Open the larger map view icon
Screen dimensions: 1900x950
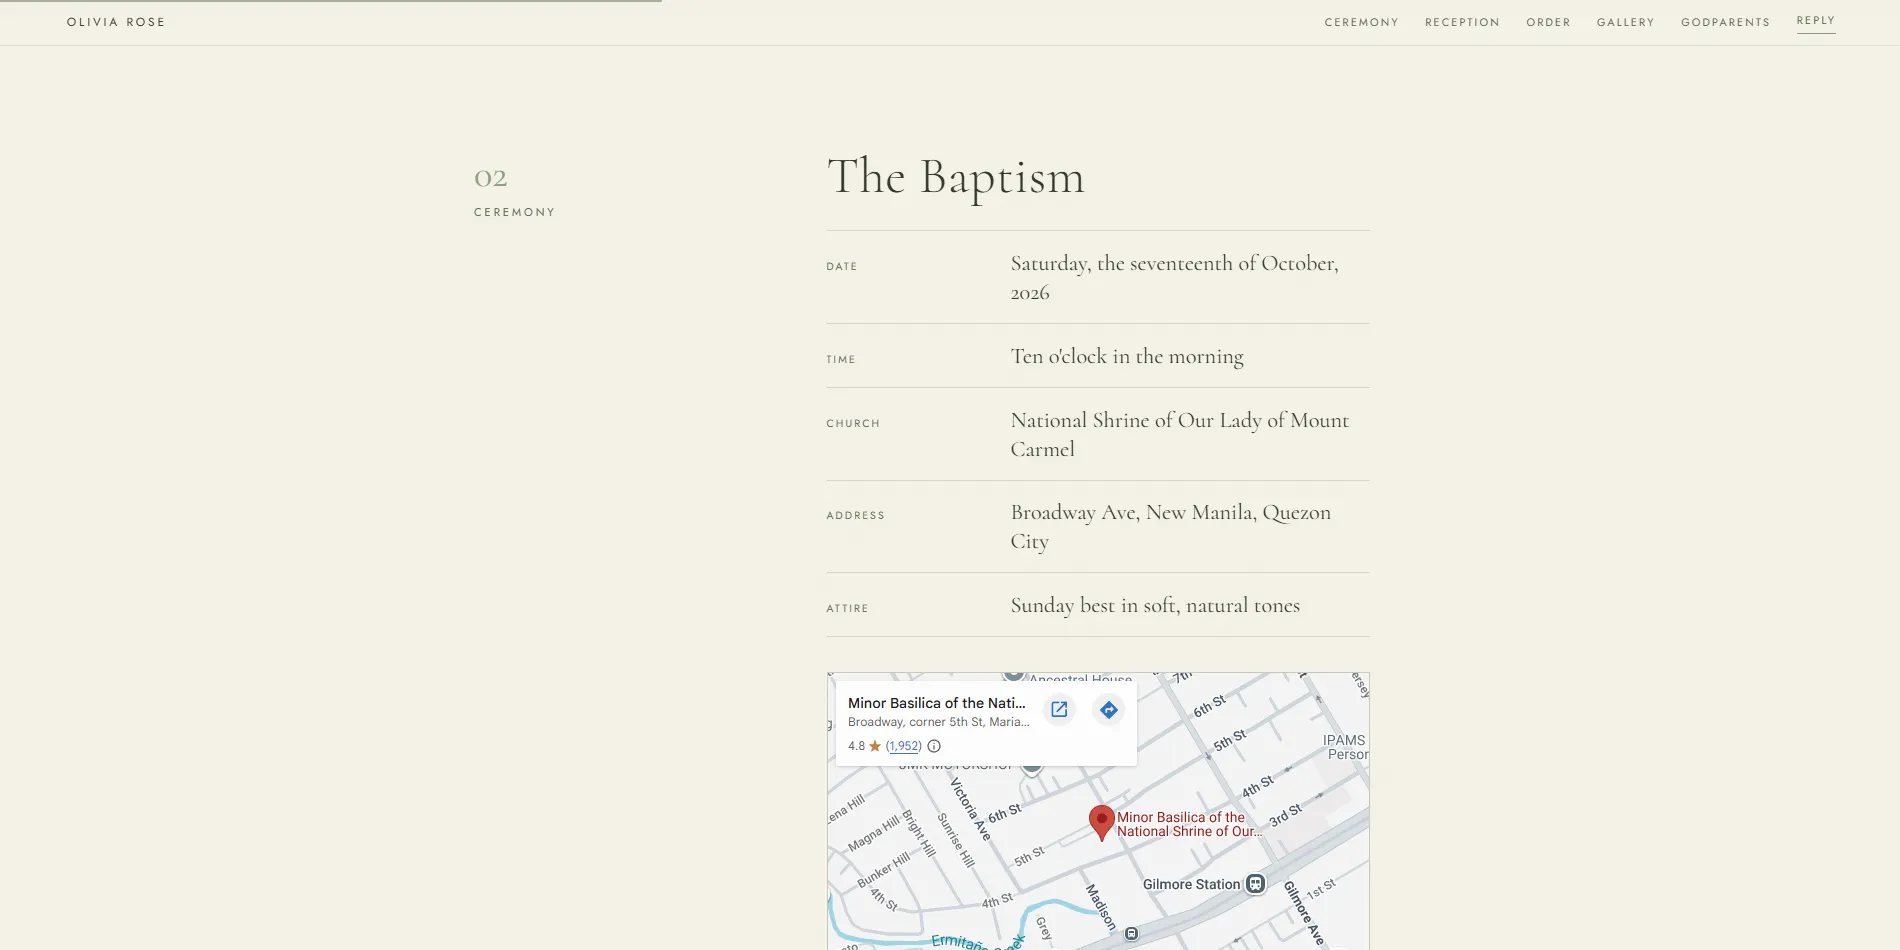point(1059,710)
